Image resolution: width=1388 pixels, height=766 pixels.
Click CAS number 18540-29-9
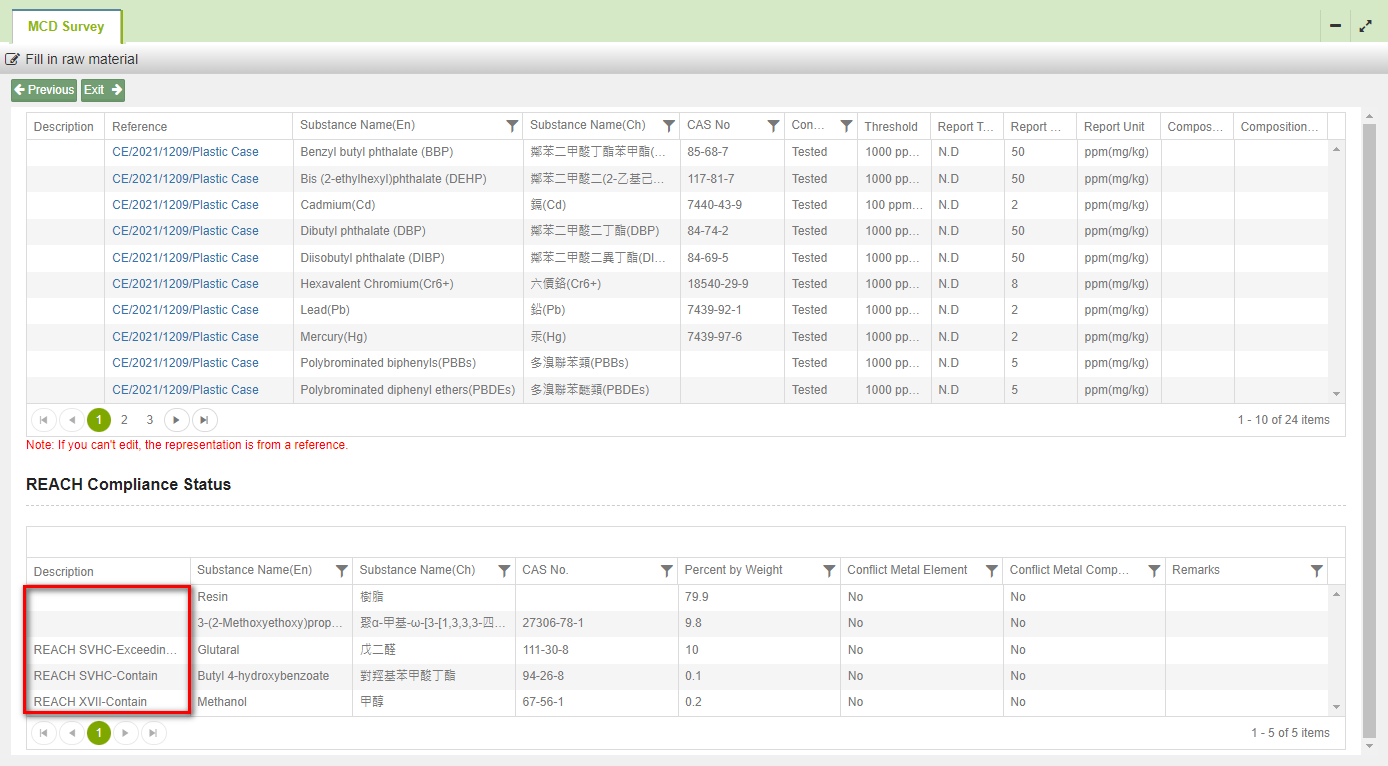(x=718, y=284)
